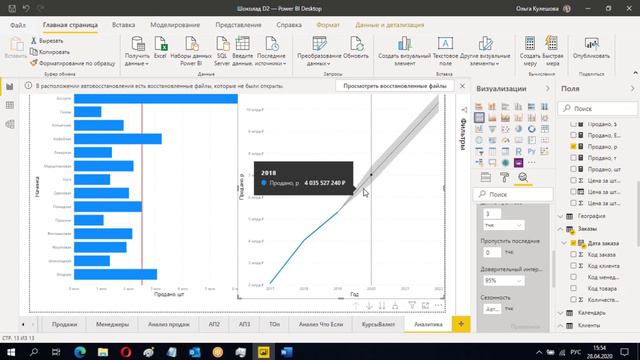Create a new measure (Создать меру)
The width and height of the screenshot is (640, 360).
(x=530, y=51)
